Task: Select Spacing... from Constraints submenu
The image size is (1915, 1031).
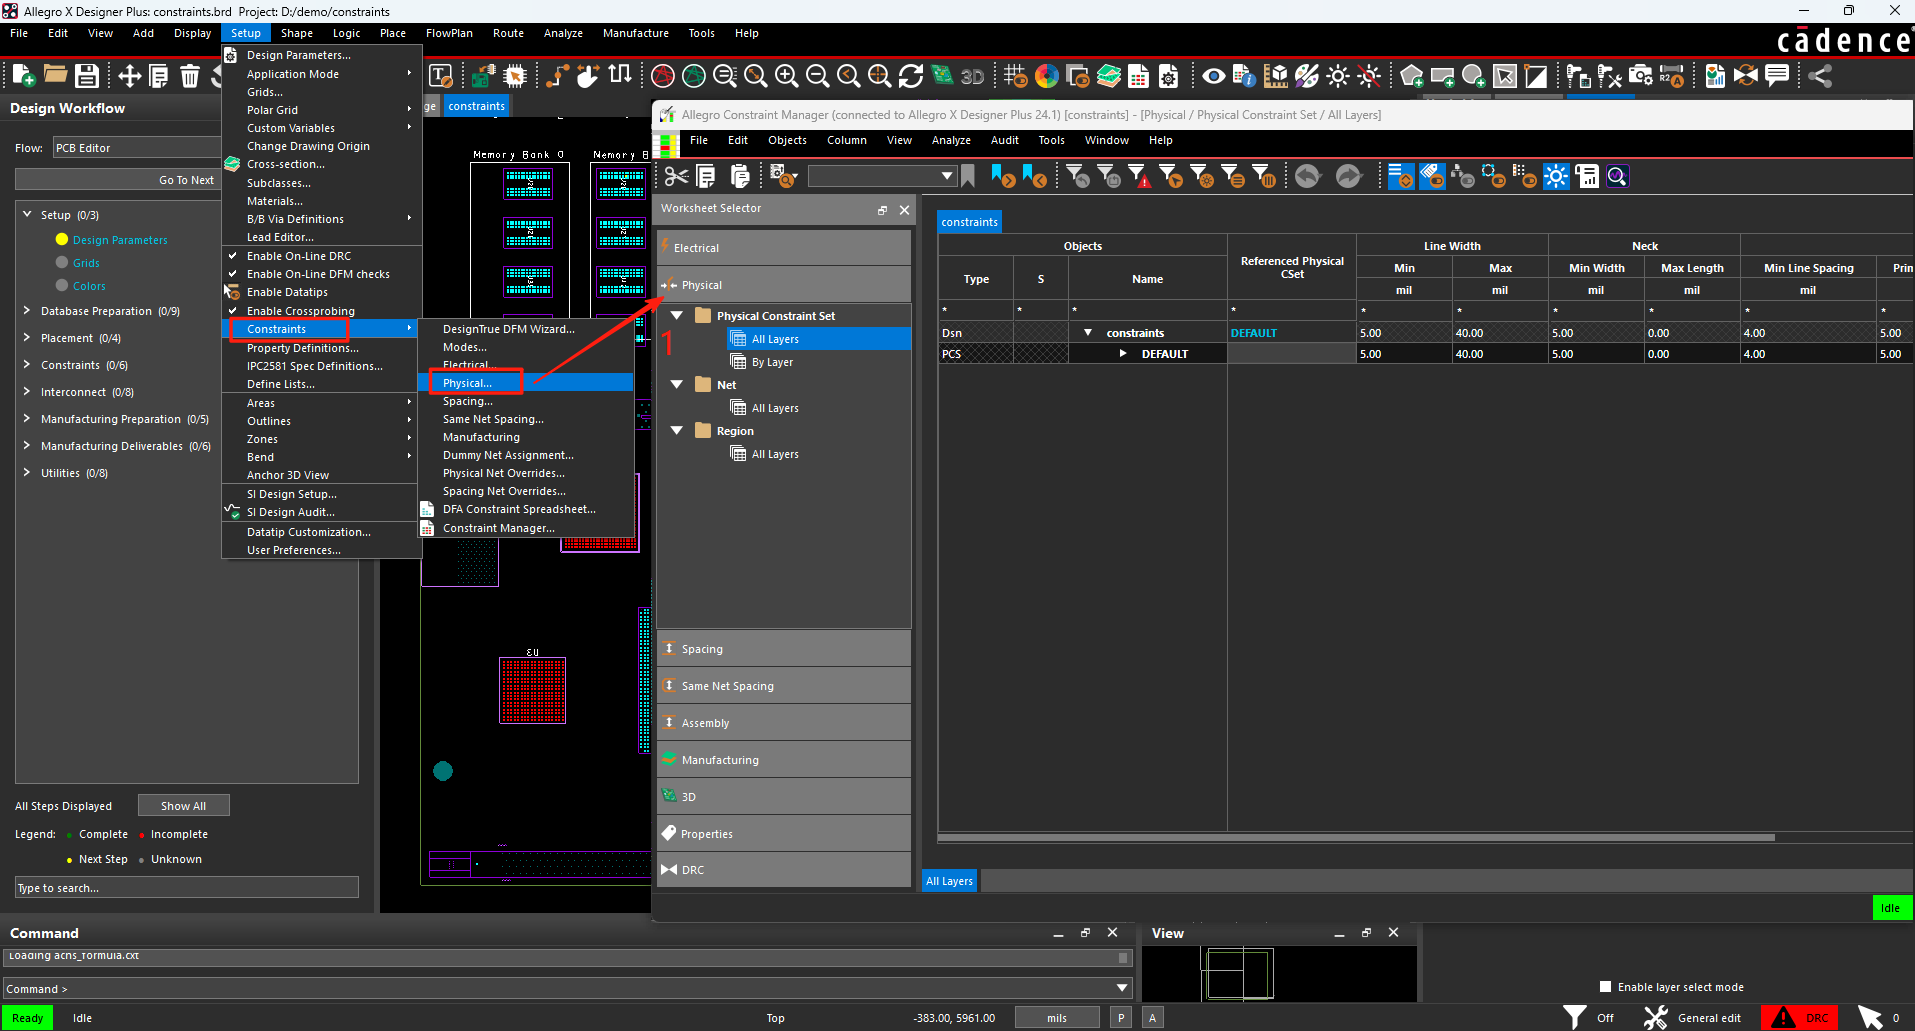Action: [467, 401]
